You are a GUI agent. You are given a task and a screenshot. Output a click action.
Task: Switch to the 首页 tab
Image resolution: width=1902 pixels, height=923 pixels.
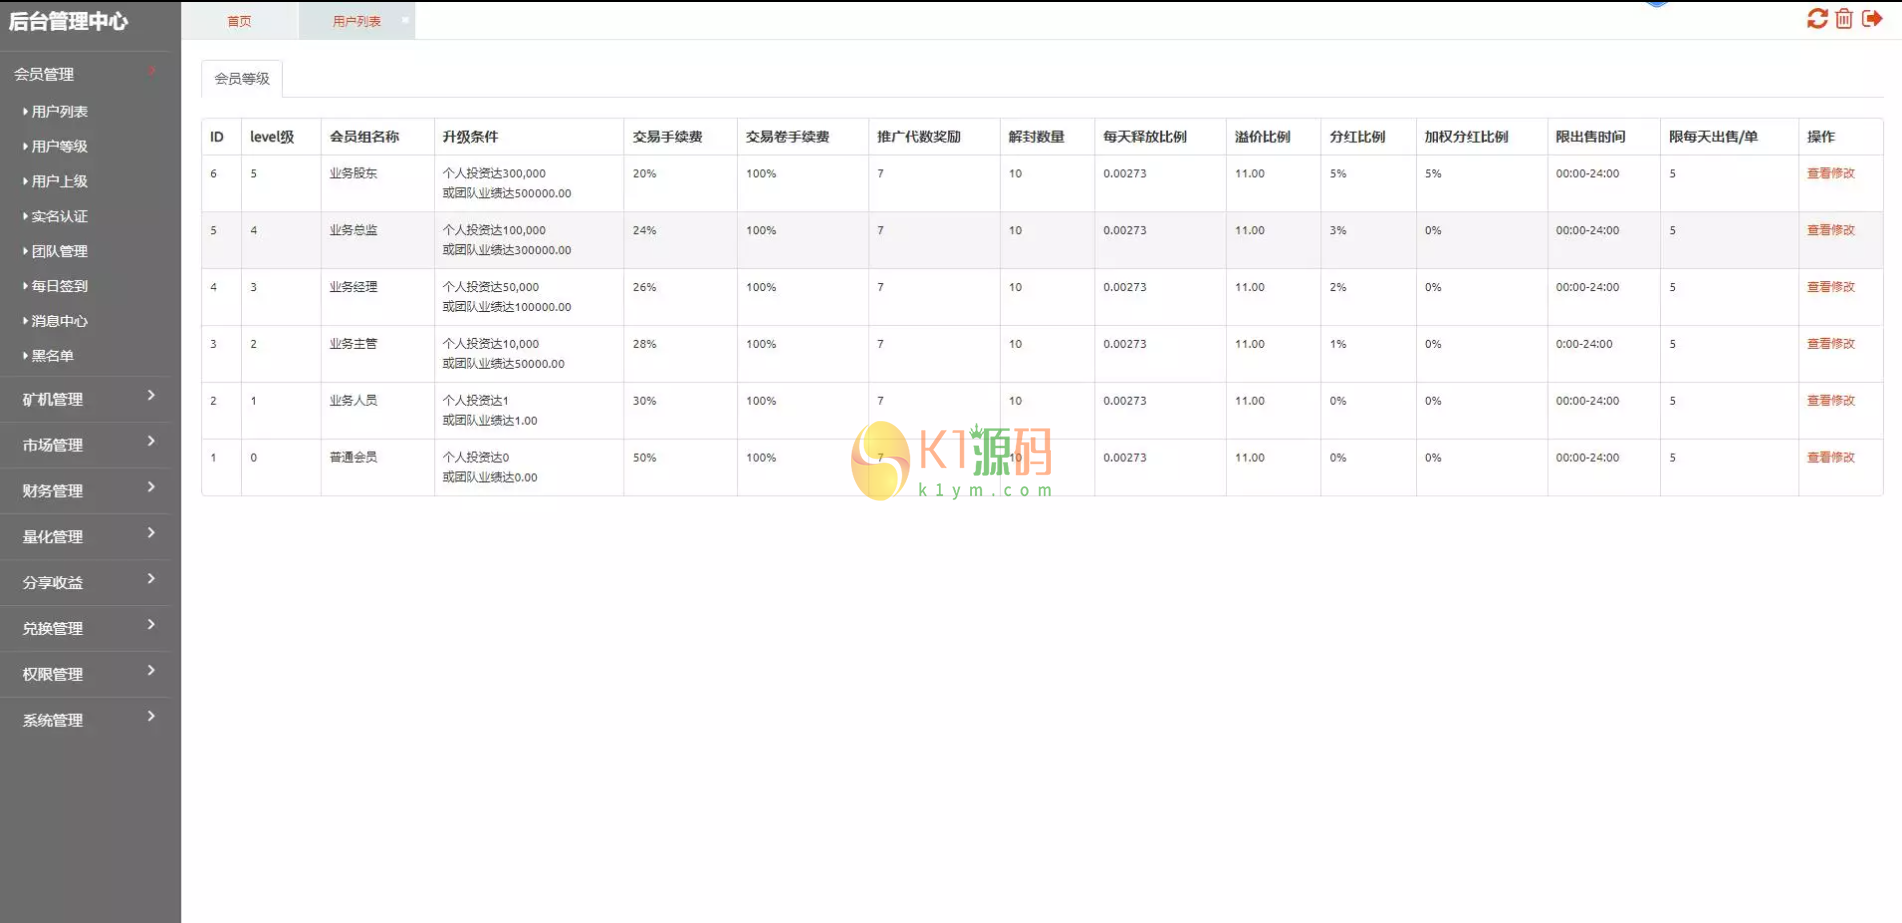(x=239, y=21)
